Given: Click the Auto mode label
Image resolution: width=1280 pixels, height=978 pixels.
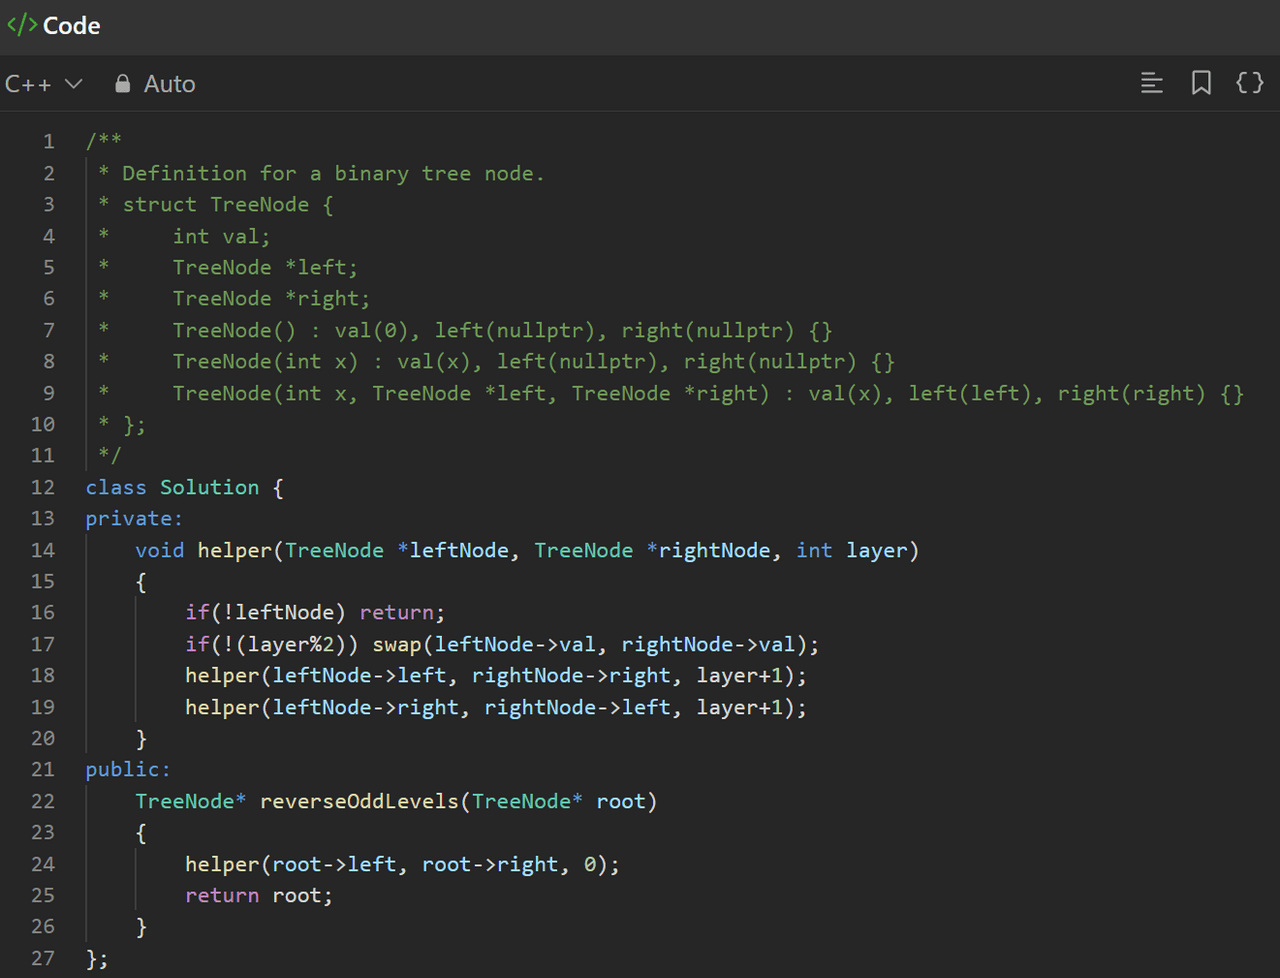Looking at the screenshot, I should click(169, 84).
